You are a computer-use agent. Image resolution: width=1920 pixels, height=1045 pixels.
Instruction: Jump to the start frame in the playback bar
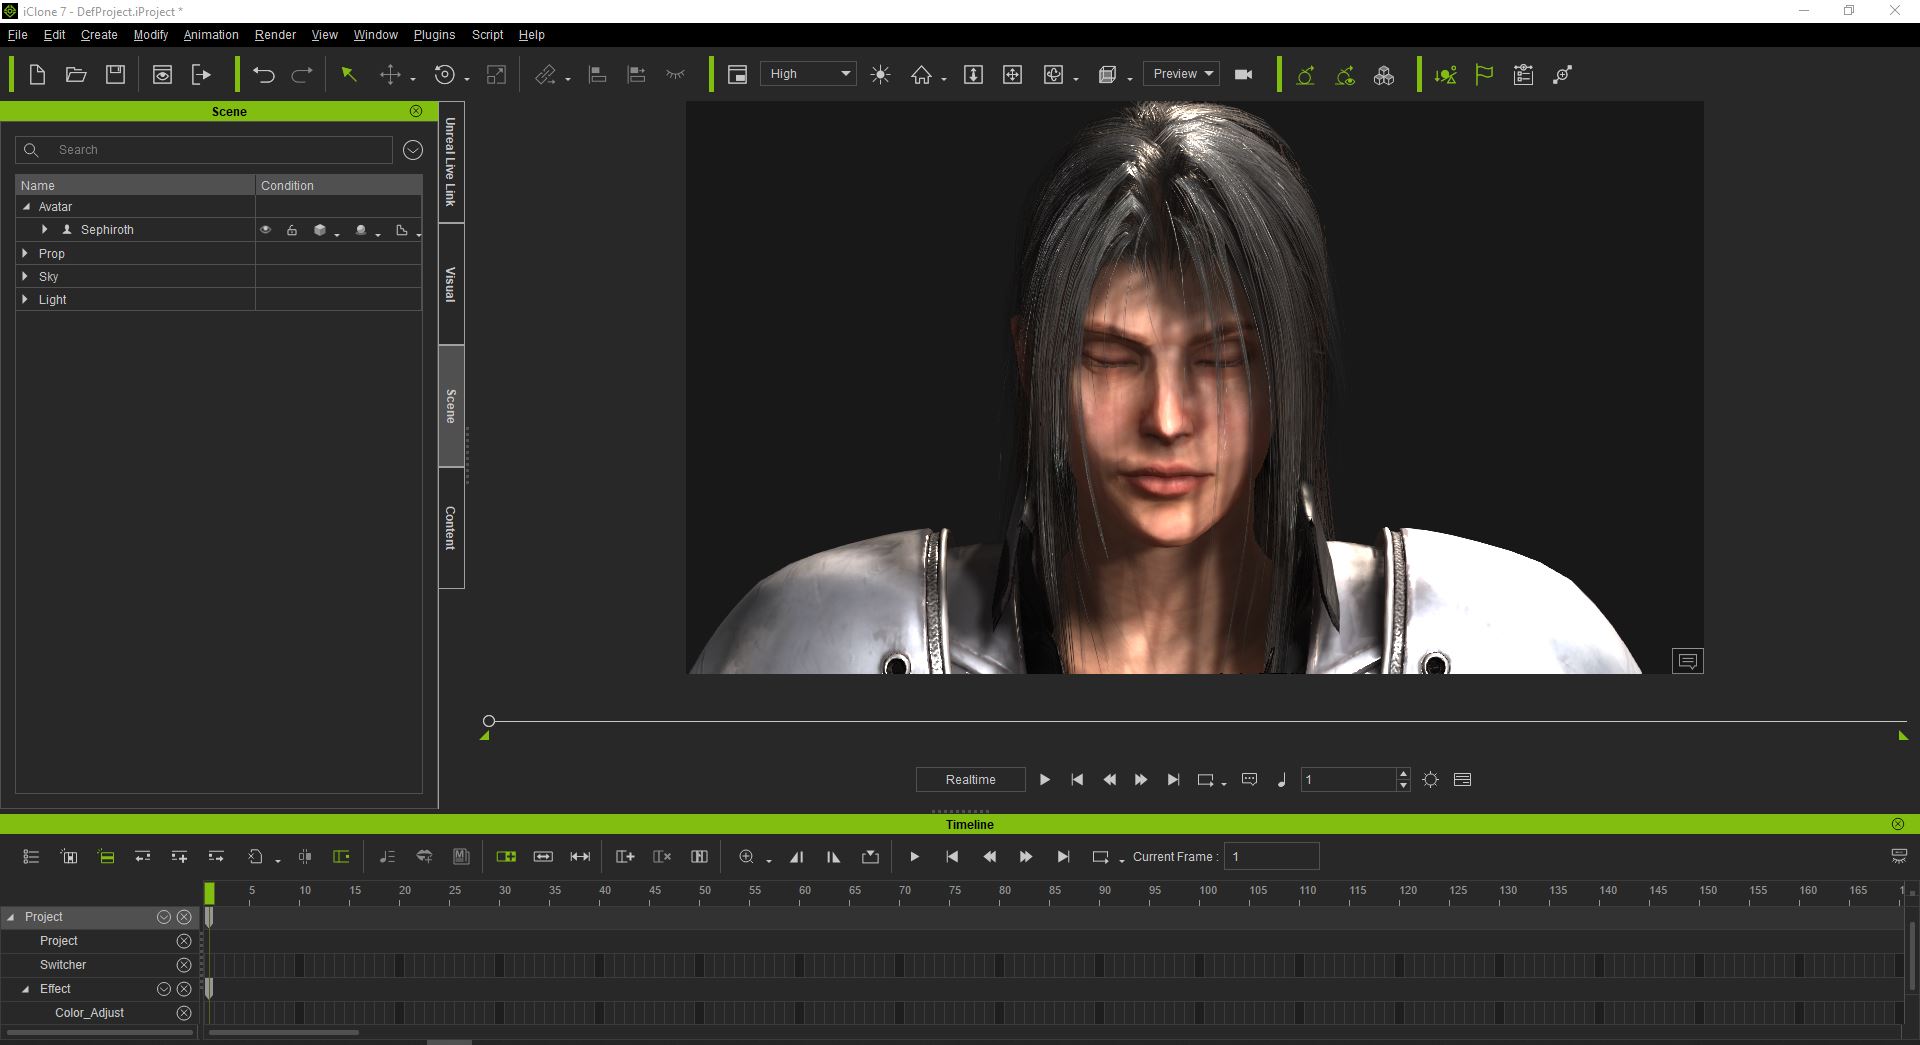tap(1077, 780)
